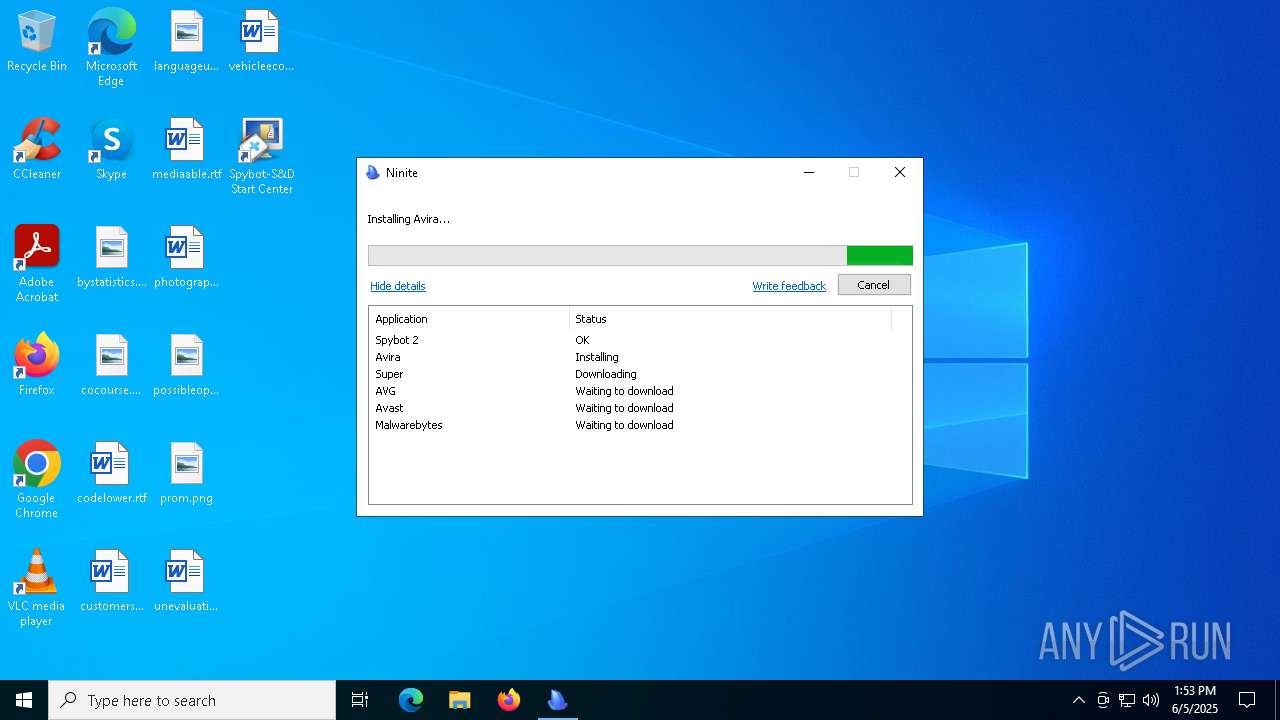Click the Write feedback link
1280x720 pixels.
(x=789, y=286)
